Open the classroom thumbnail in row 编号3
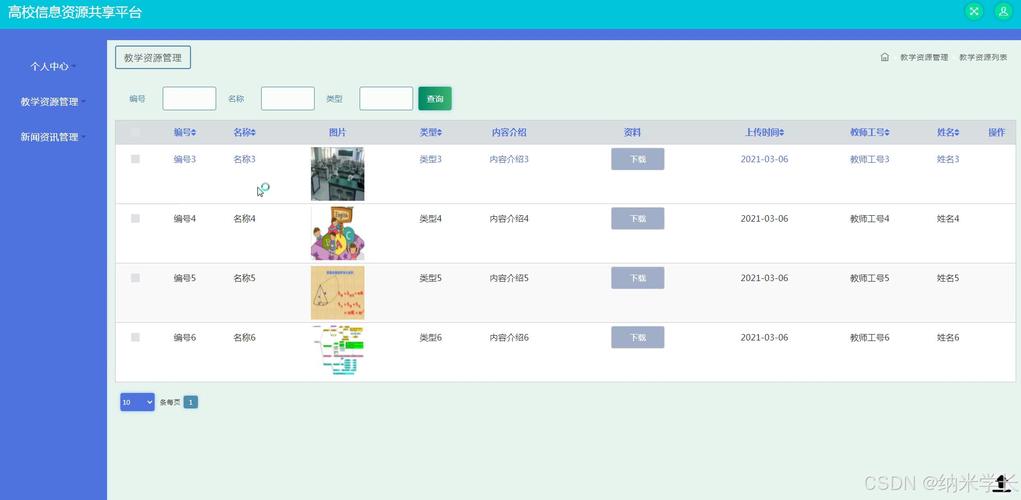This screenshot has width=1021, height=500. click(337, 174)
